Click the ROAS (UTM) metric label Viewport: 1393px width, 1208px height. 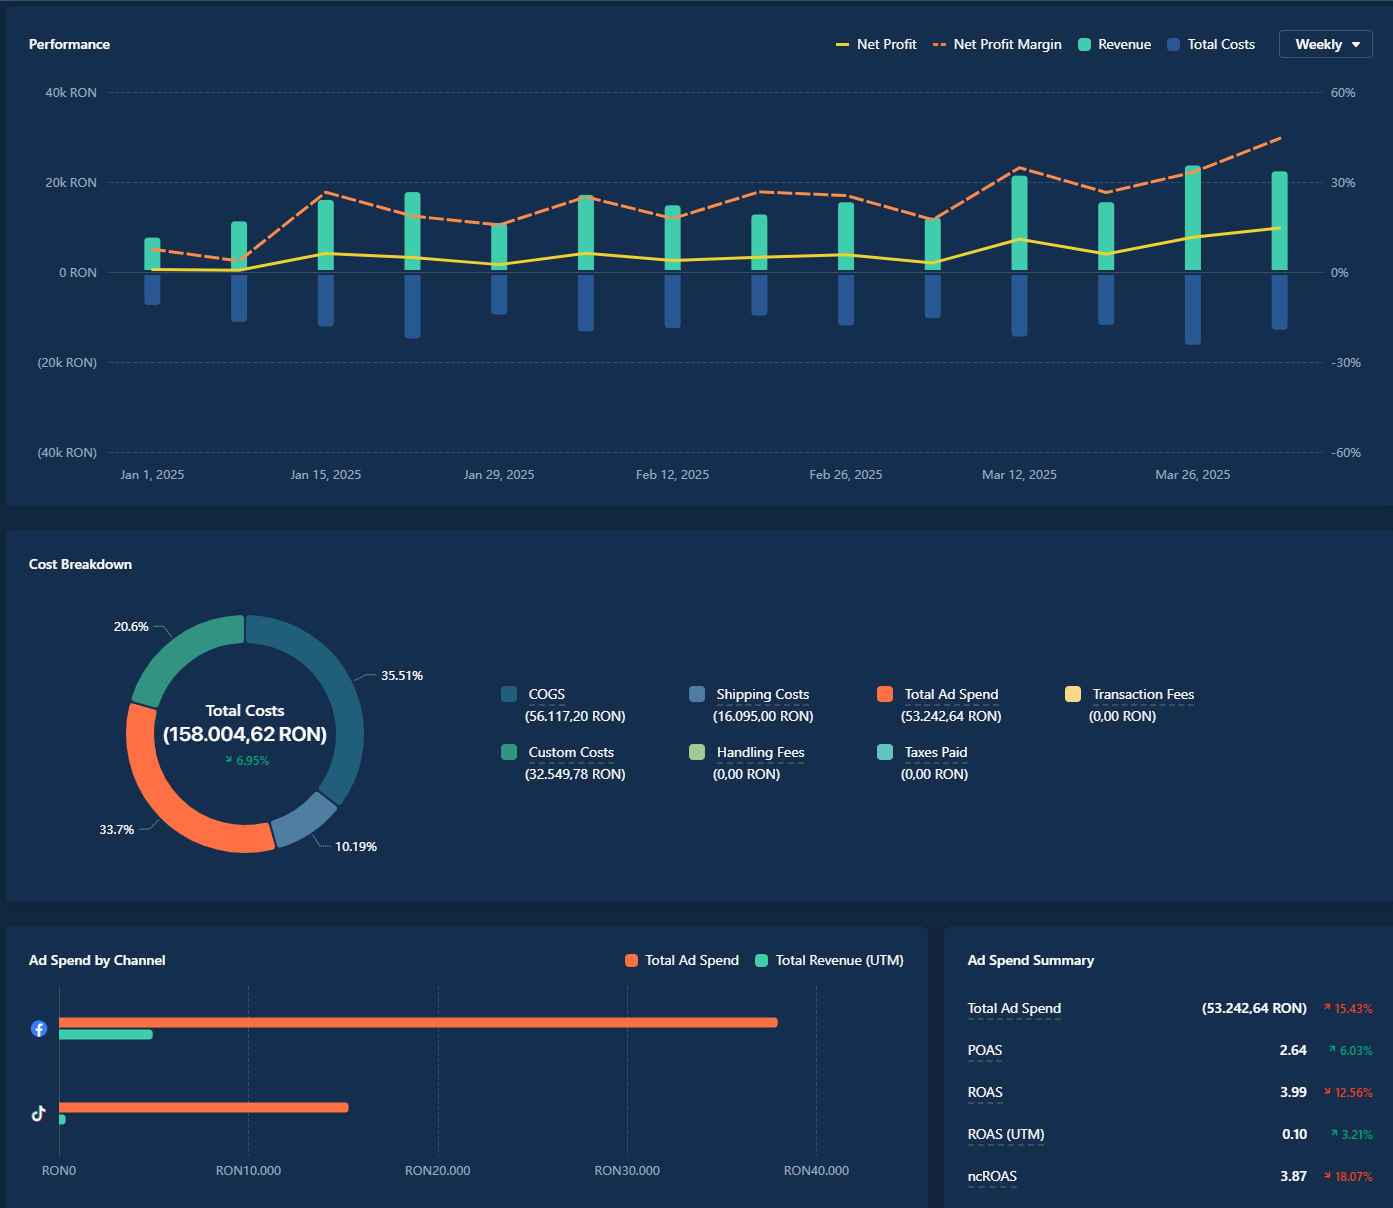point(1006,1134)
